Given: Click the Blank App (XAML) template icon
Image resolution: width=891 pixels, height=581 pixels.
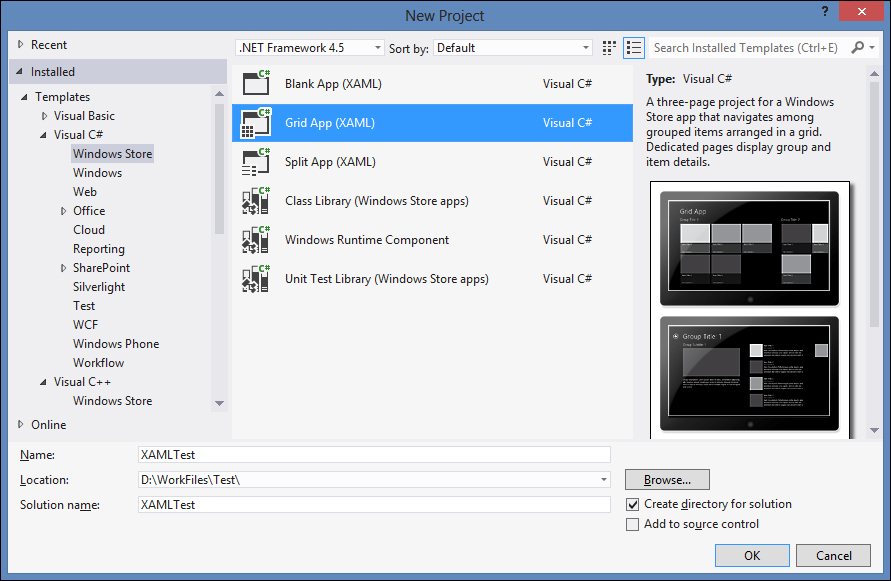Looking at the screenshot, I should click(256, 84).
